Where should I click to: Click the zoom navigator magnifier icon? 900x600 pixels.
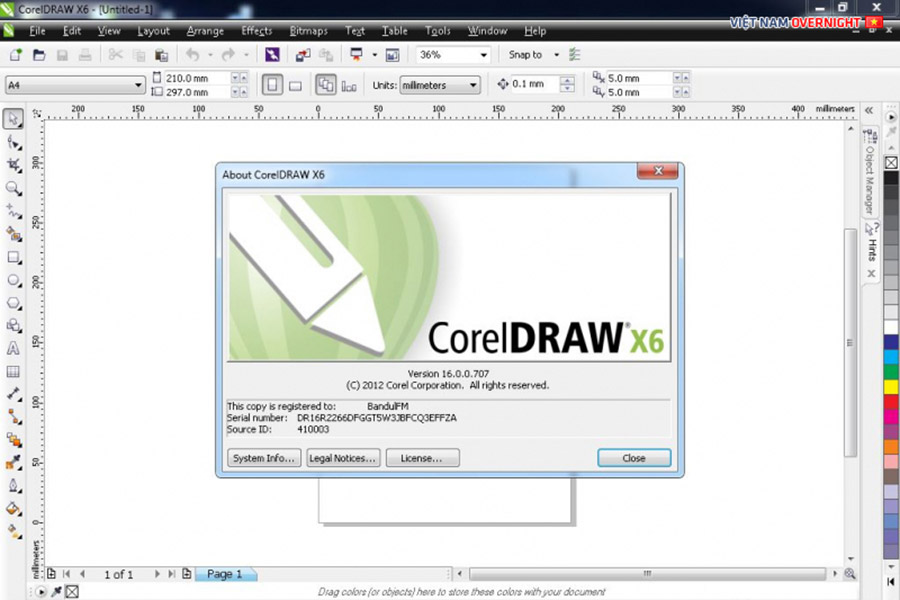coord(849,574)
